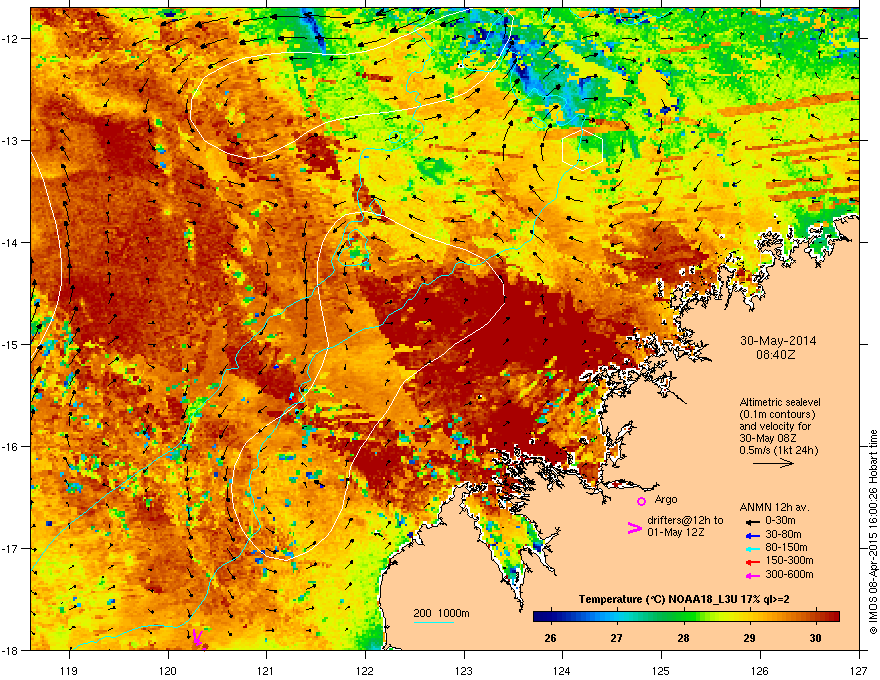The height and width of the screenshot is (680, 880).
Task: Click the latitude label '-12'
Action: 10,39
